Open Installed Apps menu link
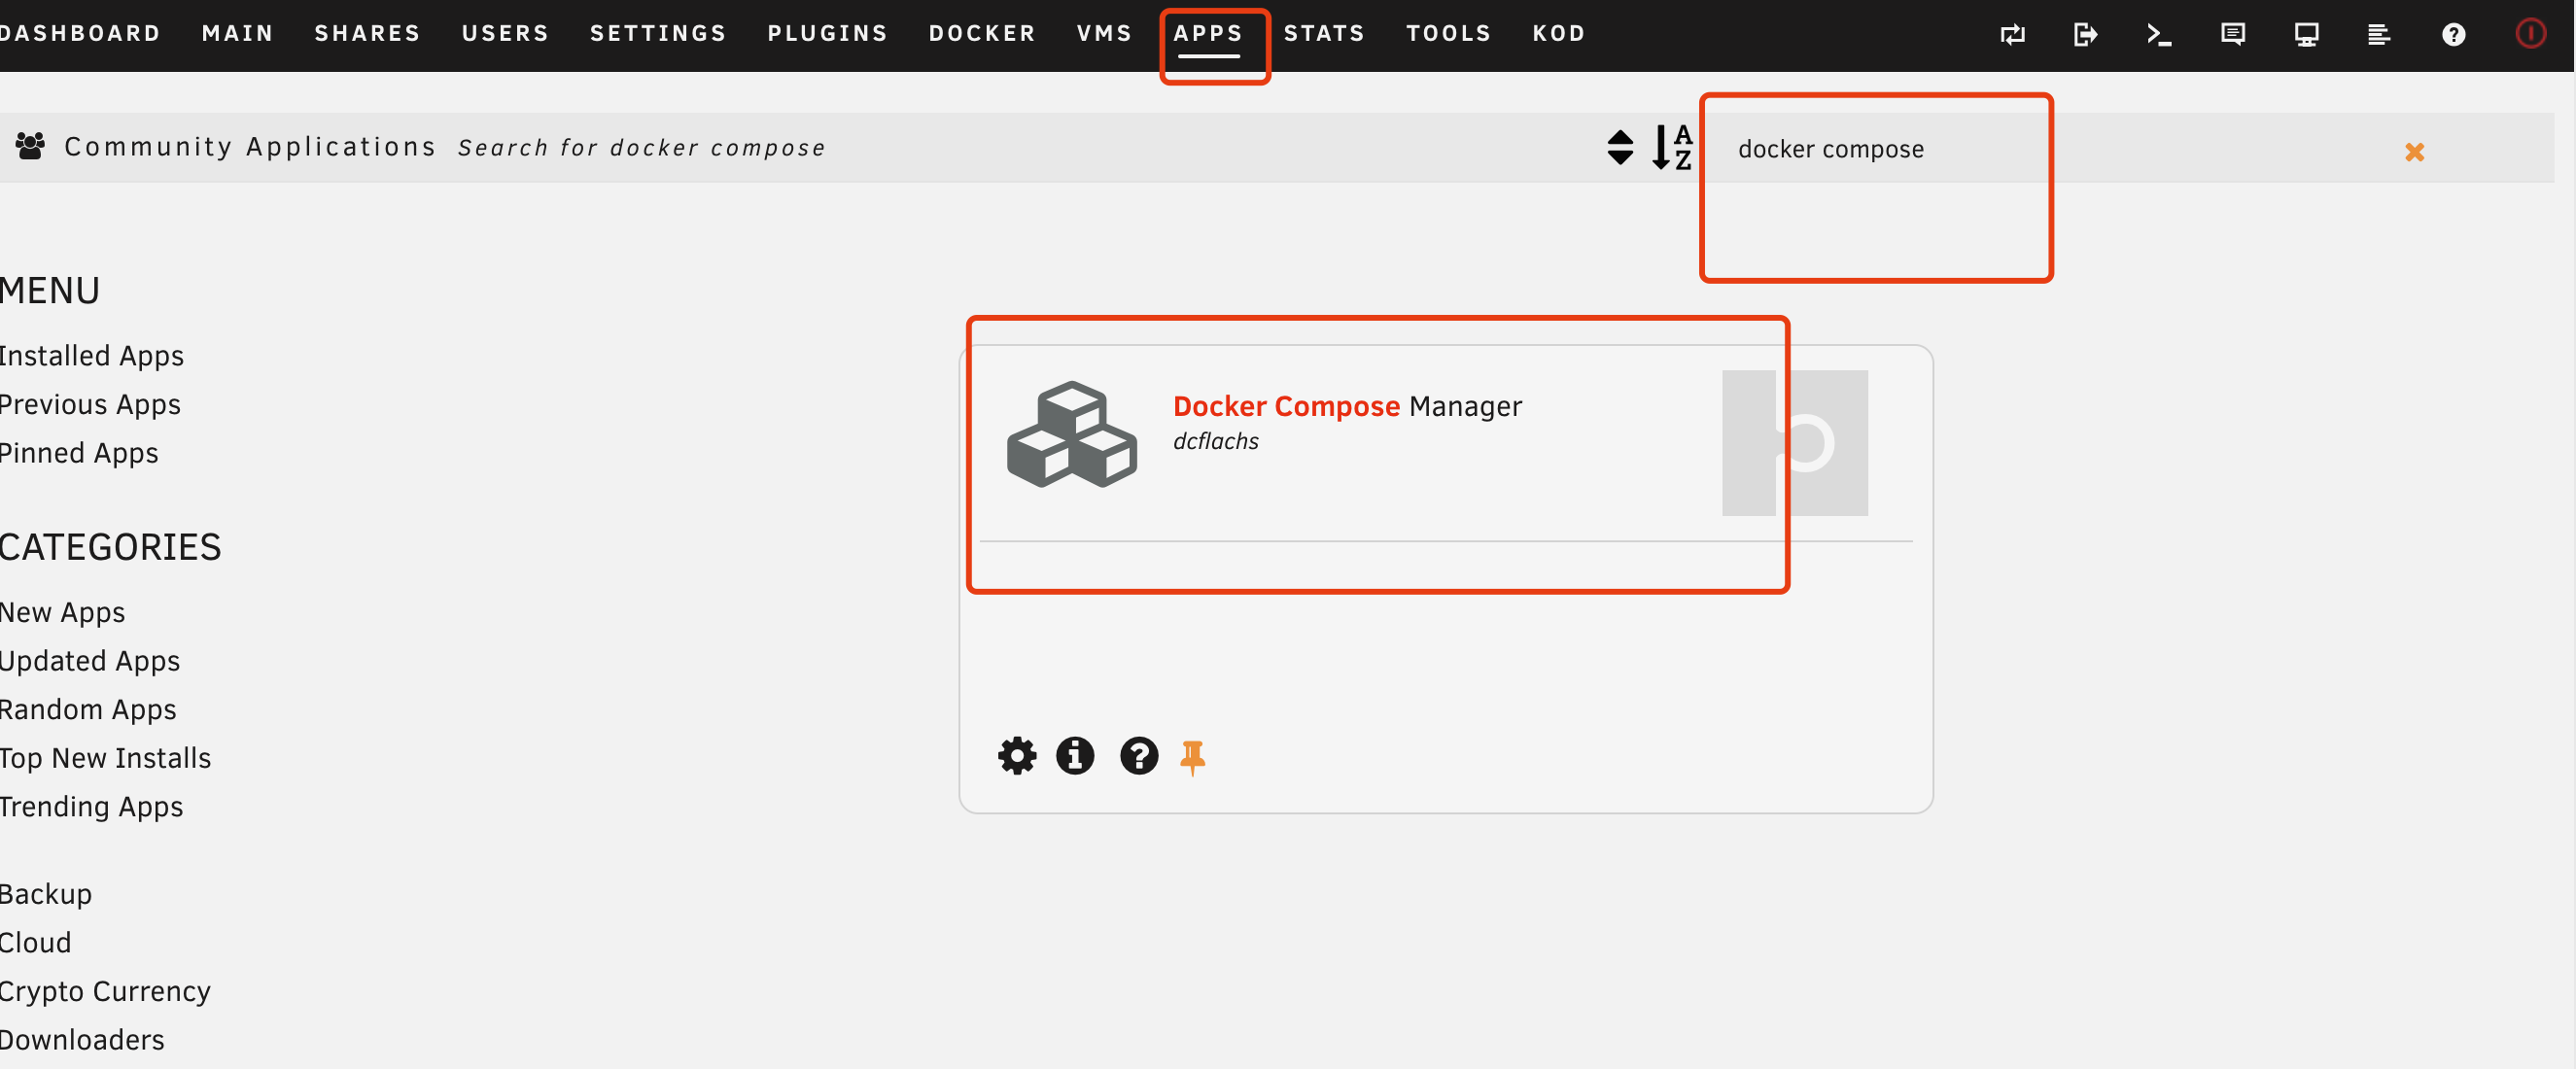Image resolution: width=2576 pixels, height=1069 pixels. pos(92,356)
